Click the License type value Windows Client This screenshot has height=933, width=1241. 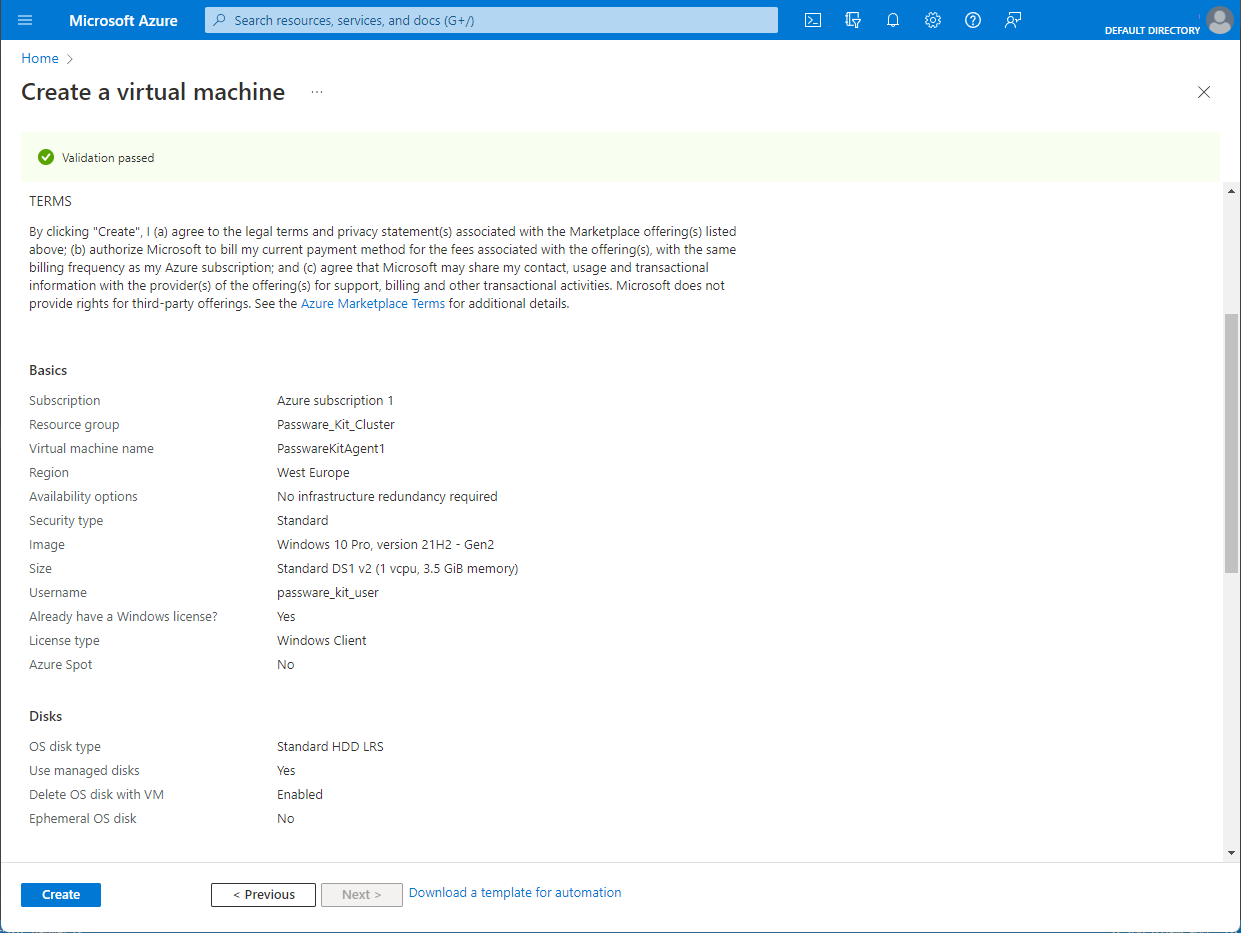coord(322,641)
